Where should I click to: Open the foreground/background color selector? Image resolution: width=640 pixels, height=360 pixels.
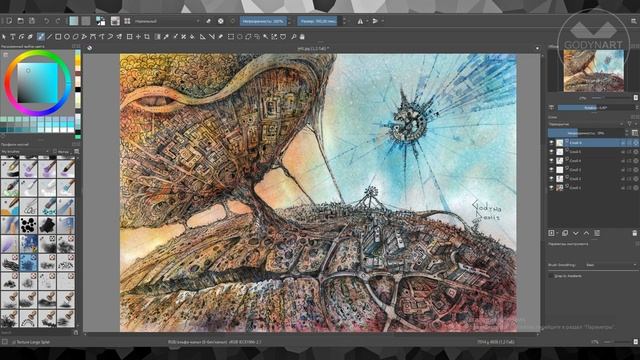[100, 21]
